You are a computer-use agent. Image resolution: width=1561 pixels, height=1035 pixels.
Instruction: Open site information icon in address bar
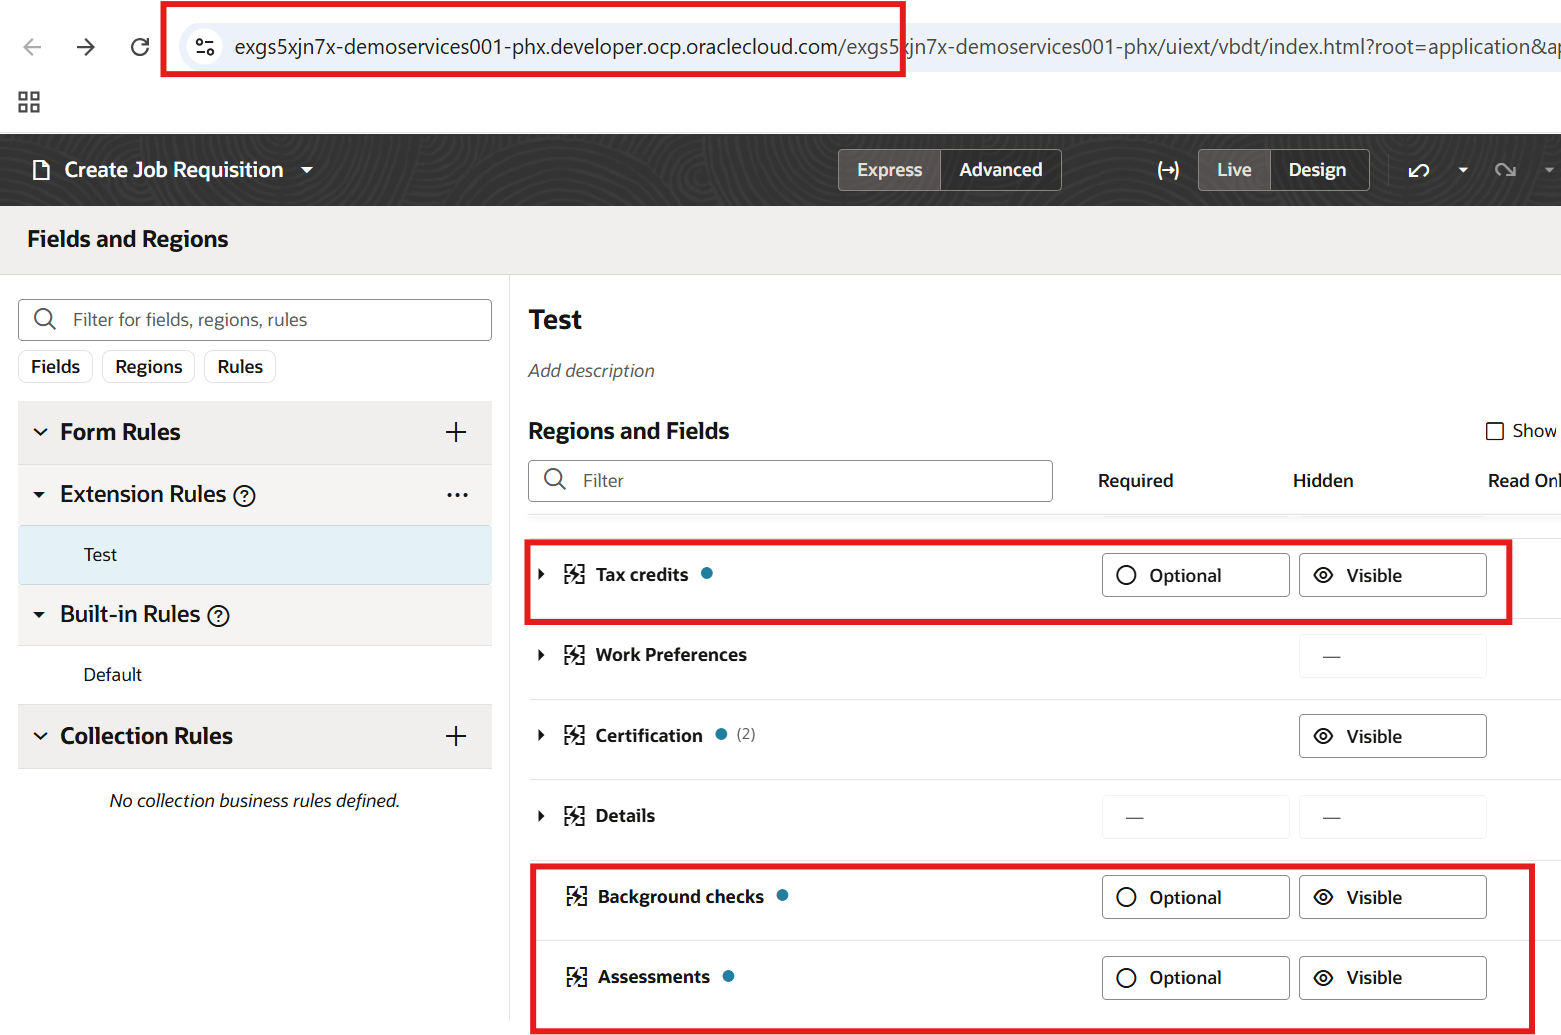tap(205, 47)
